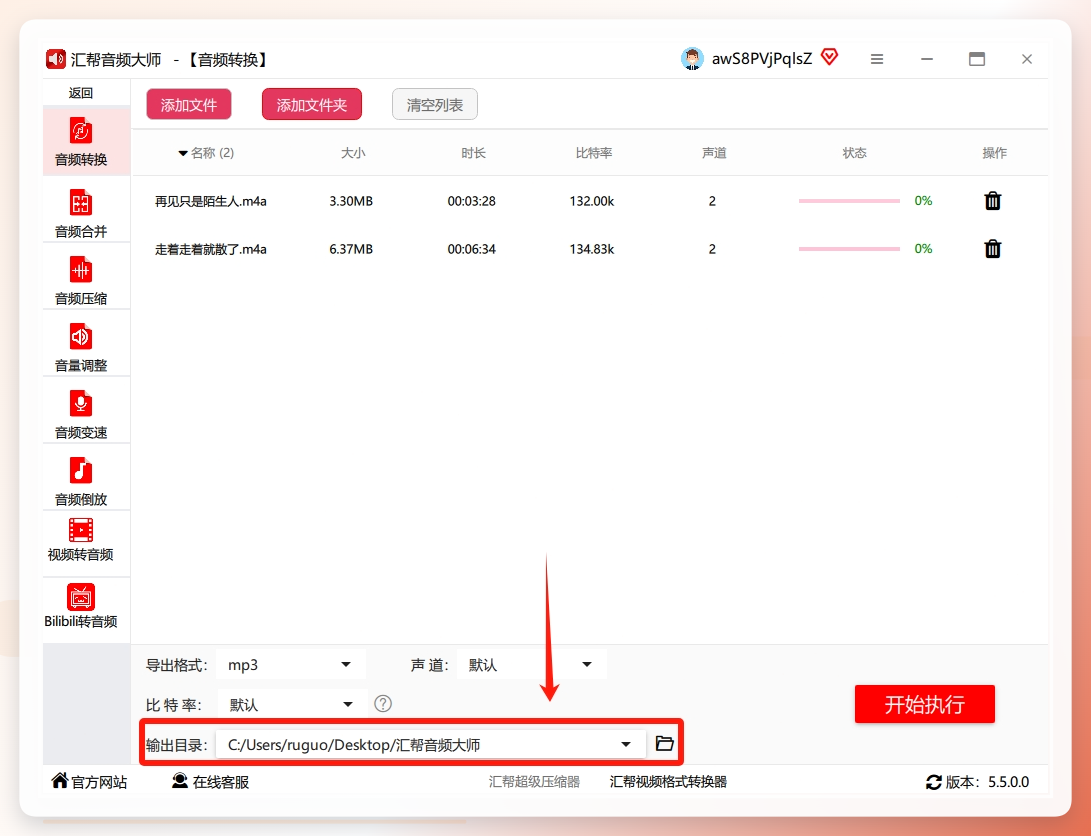Click progress bar of 再见只是陌生人.m4a
1091x836 pixels.
click(x=850, y=201)
